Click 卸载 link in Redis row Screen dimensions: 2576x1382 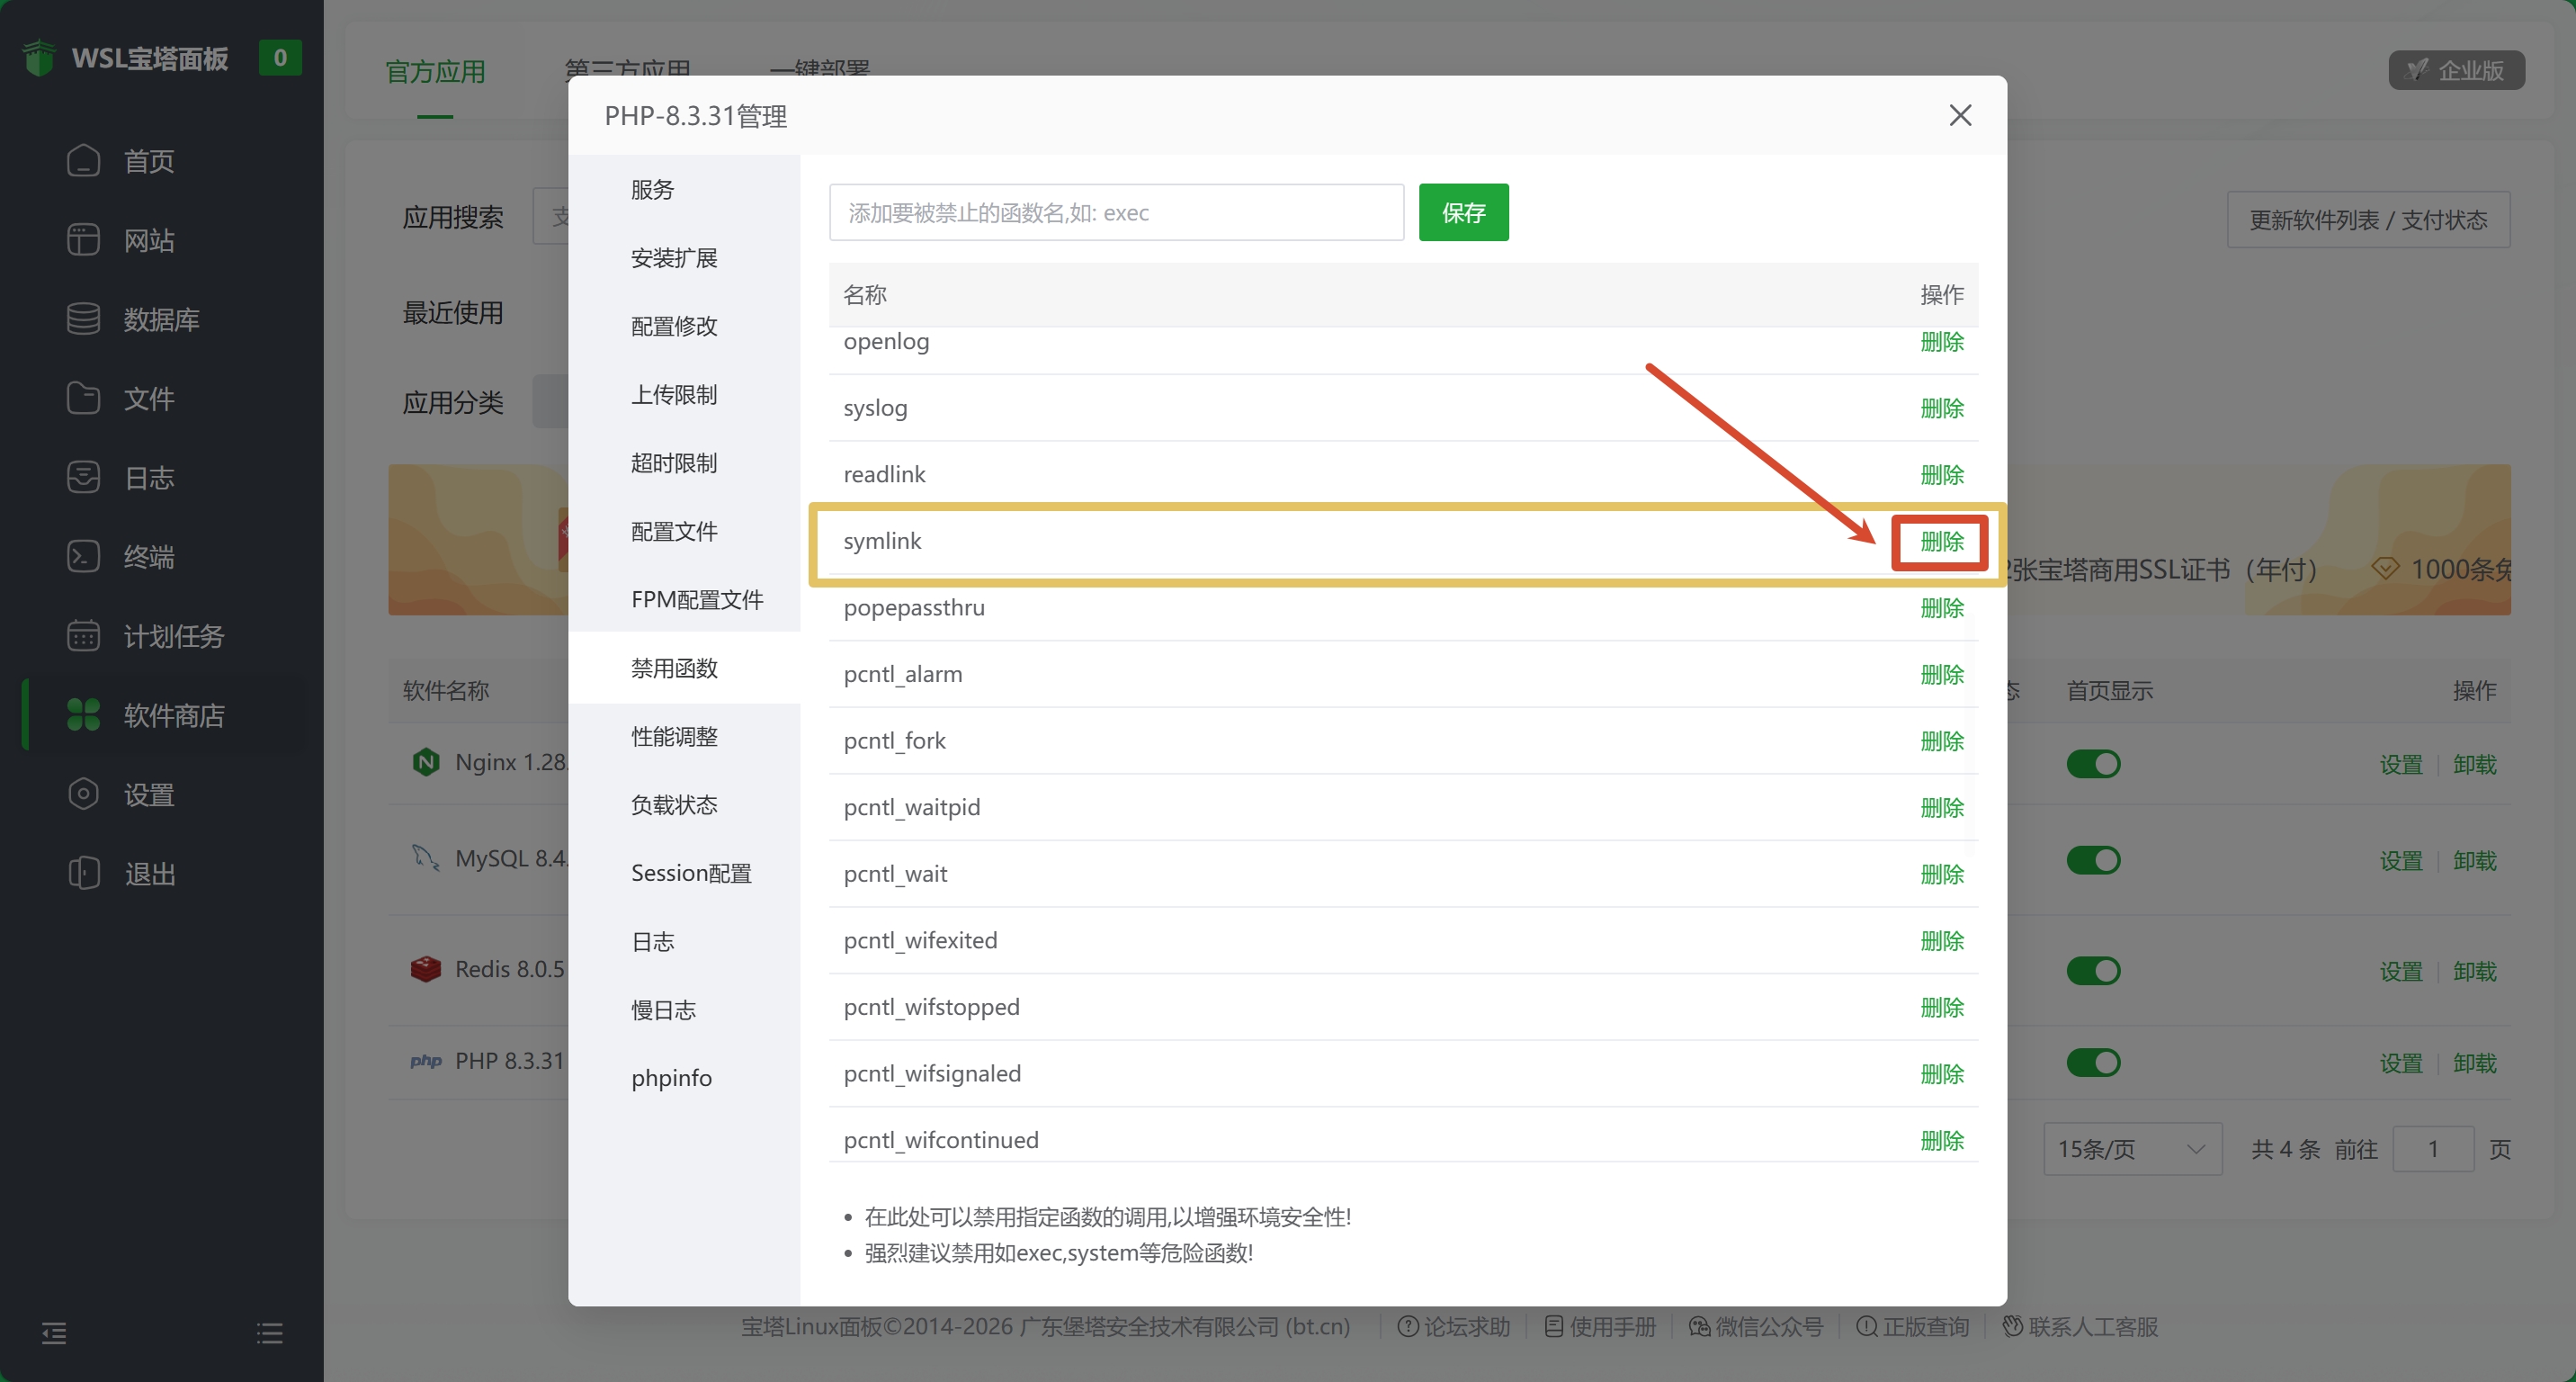(x=2475, y=971)
